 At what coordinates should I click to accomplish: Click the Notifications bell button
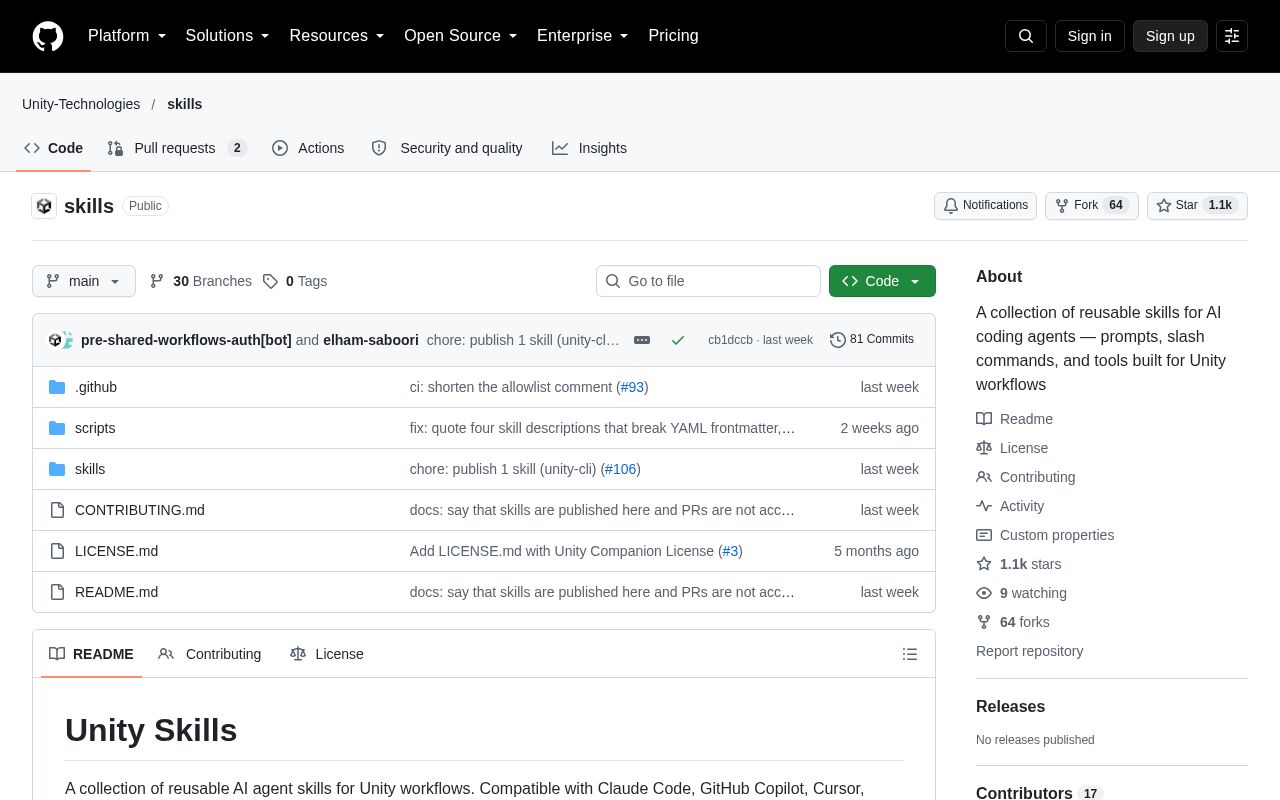985,206
